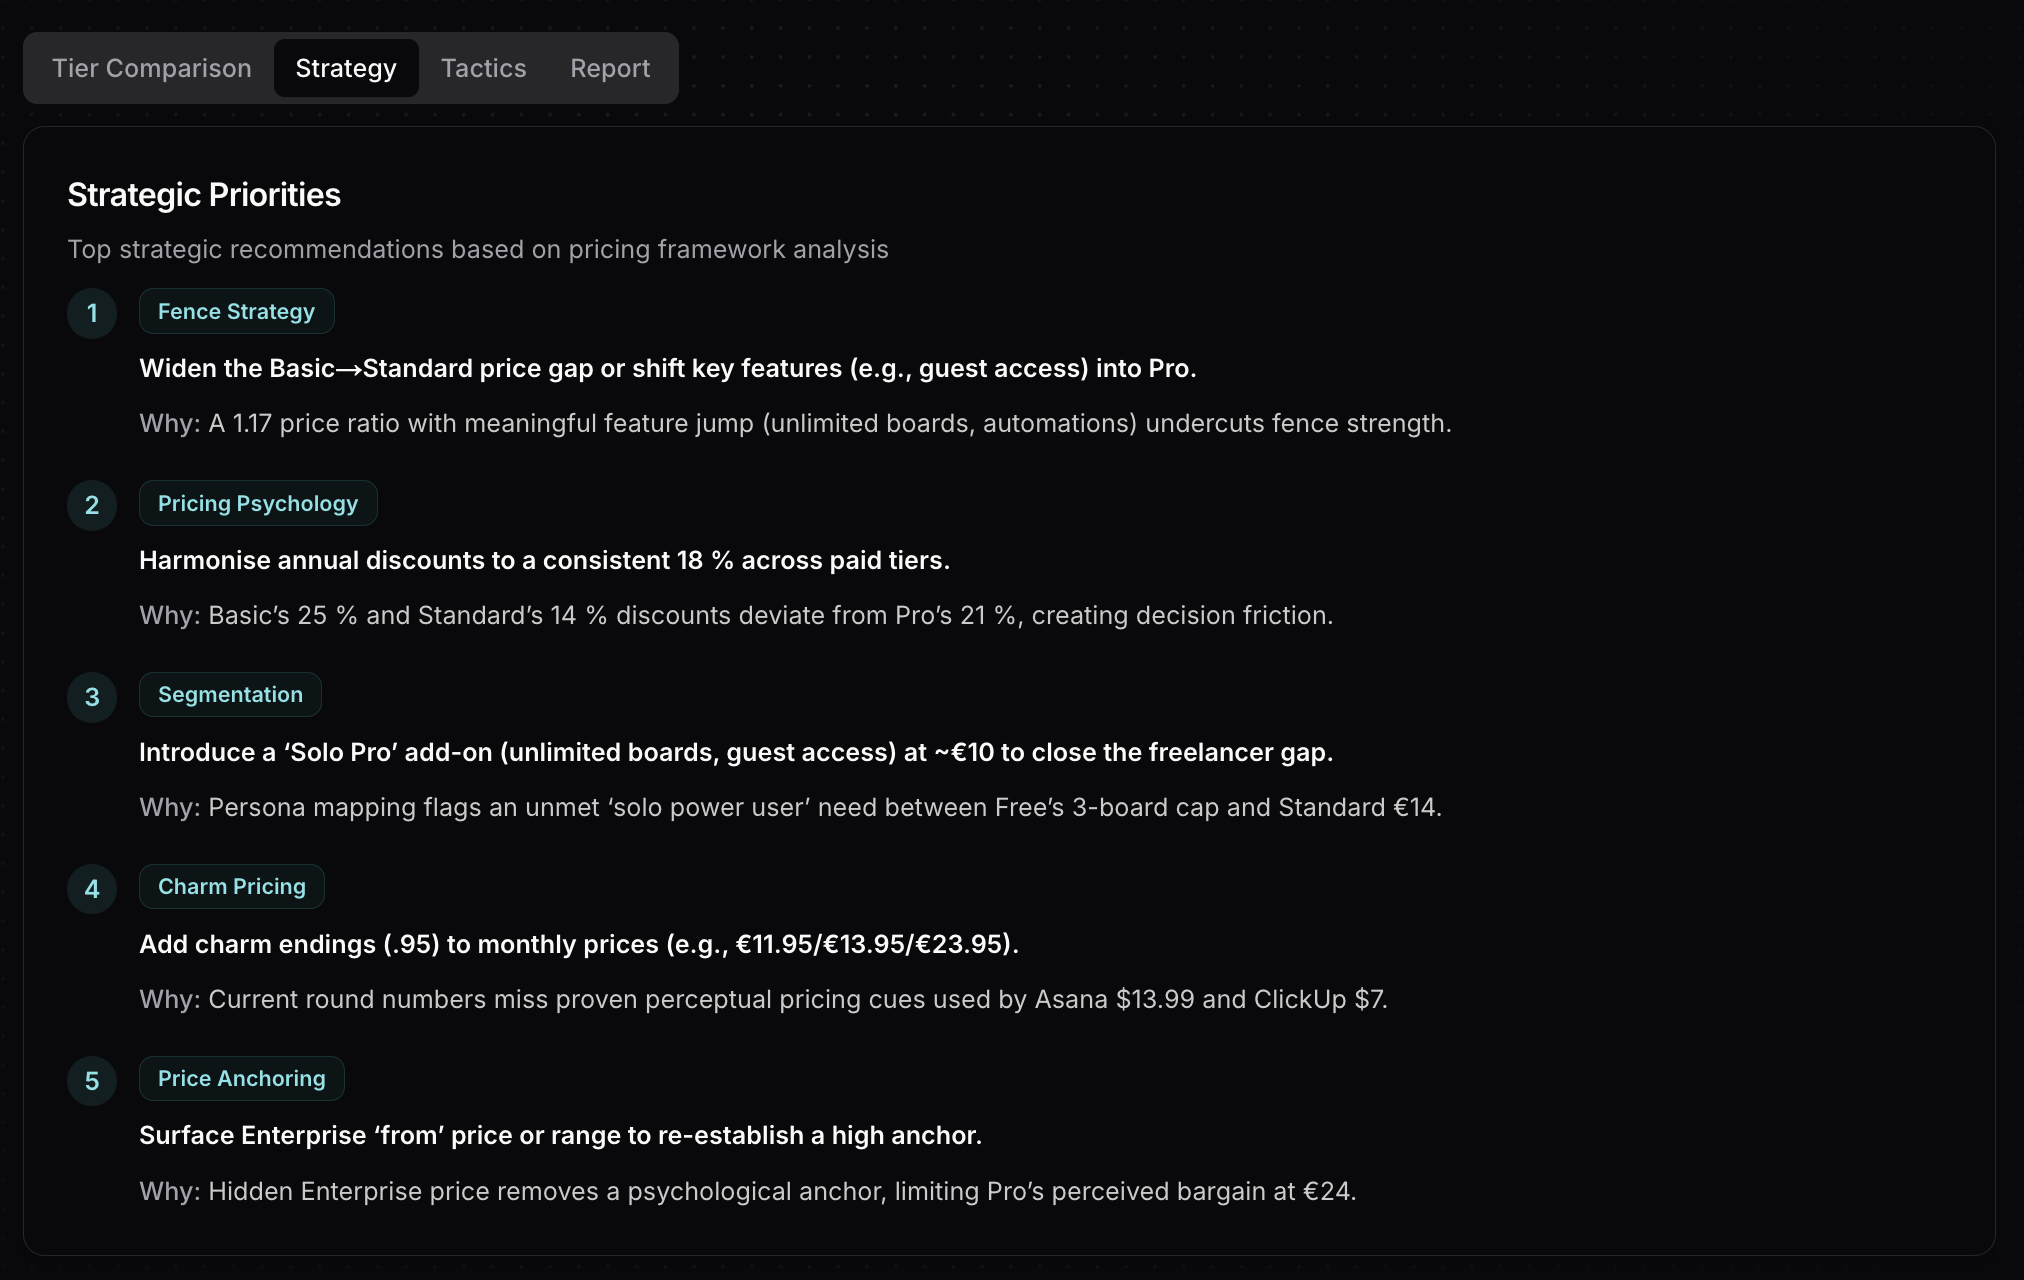This screenshot has width=2024, height=1280.
Task: Click the Fence Strategy category badge
Action: pos(236,311)
